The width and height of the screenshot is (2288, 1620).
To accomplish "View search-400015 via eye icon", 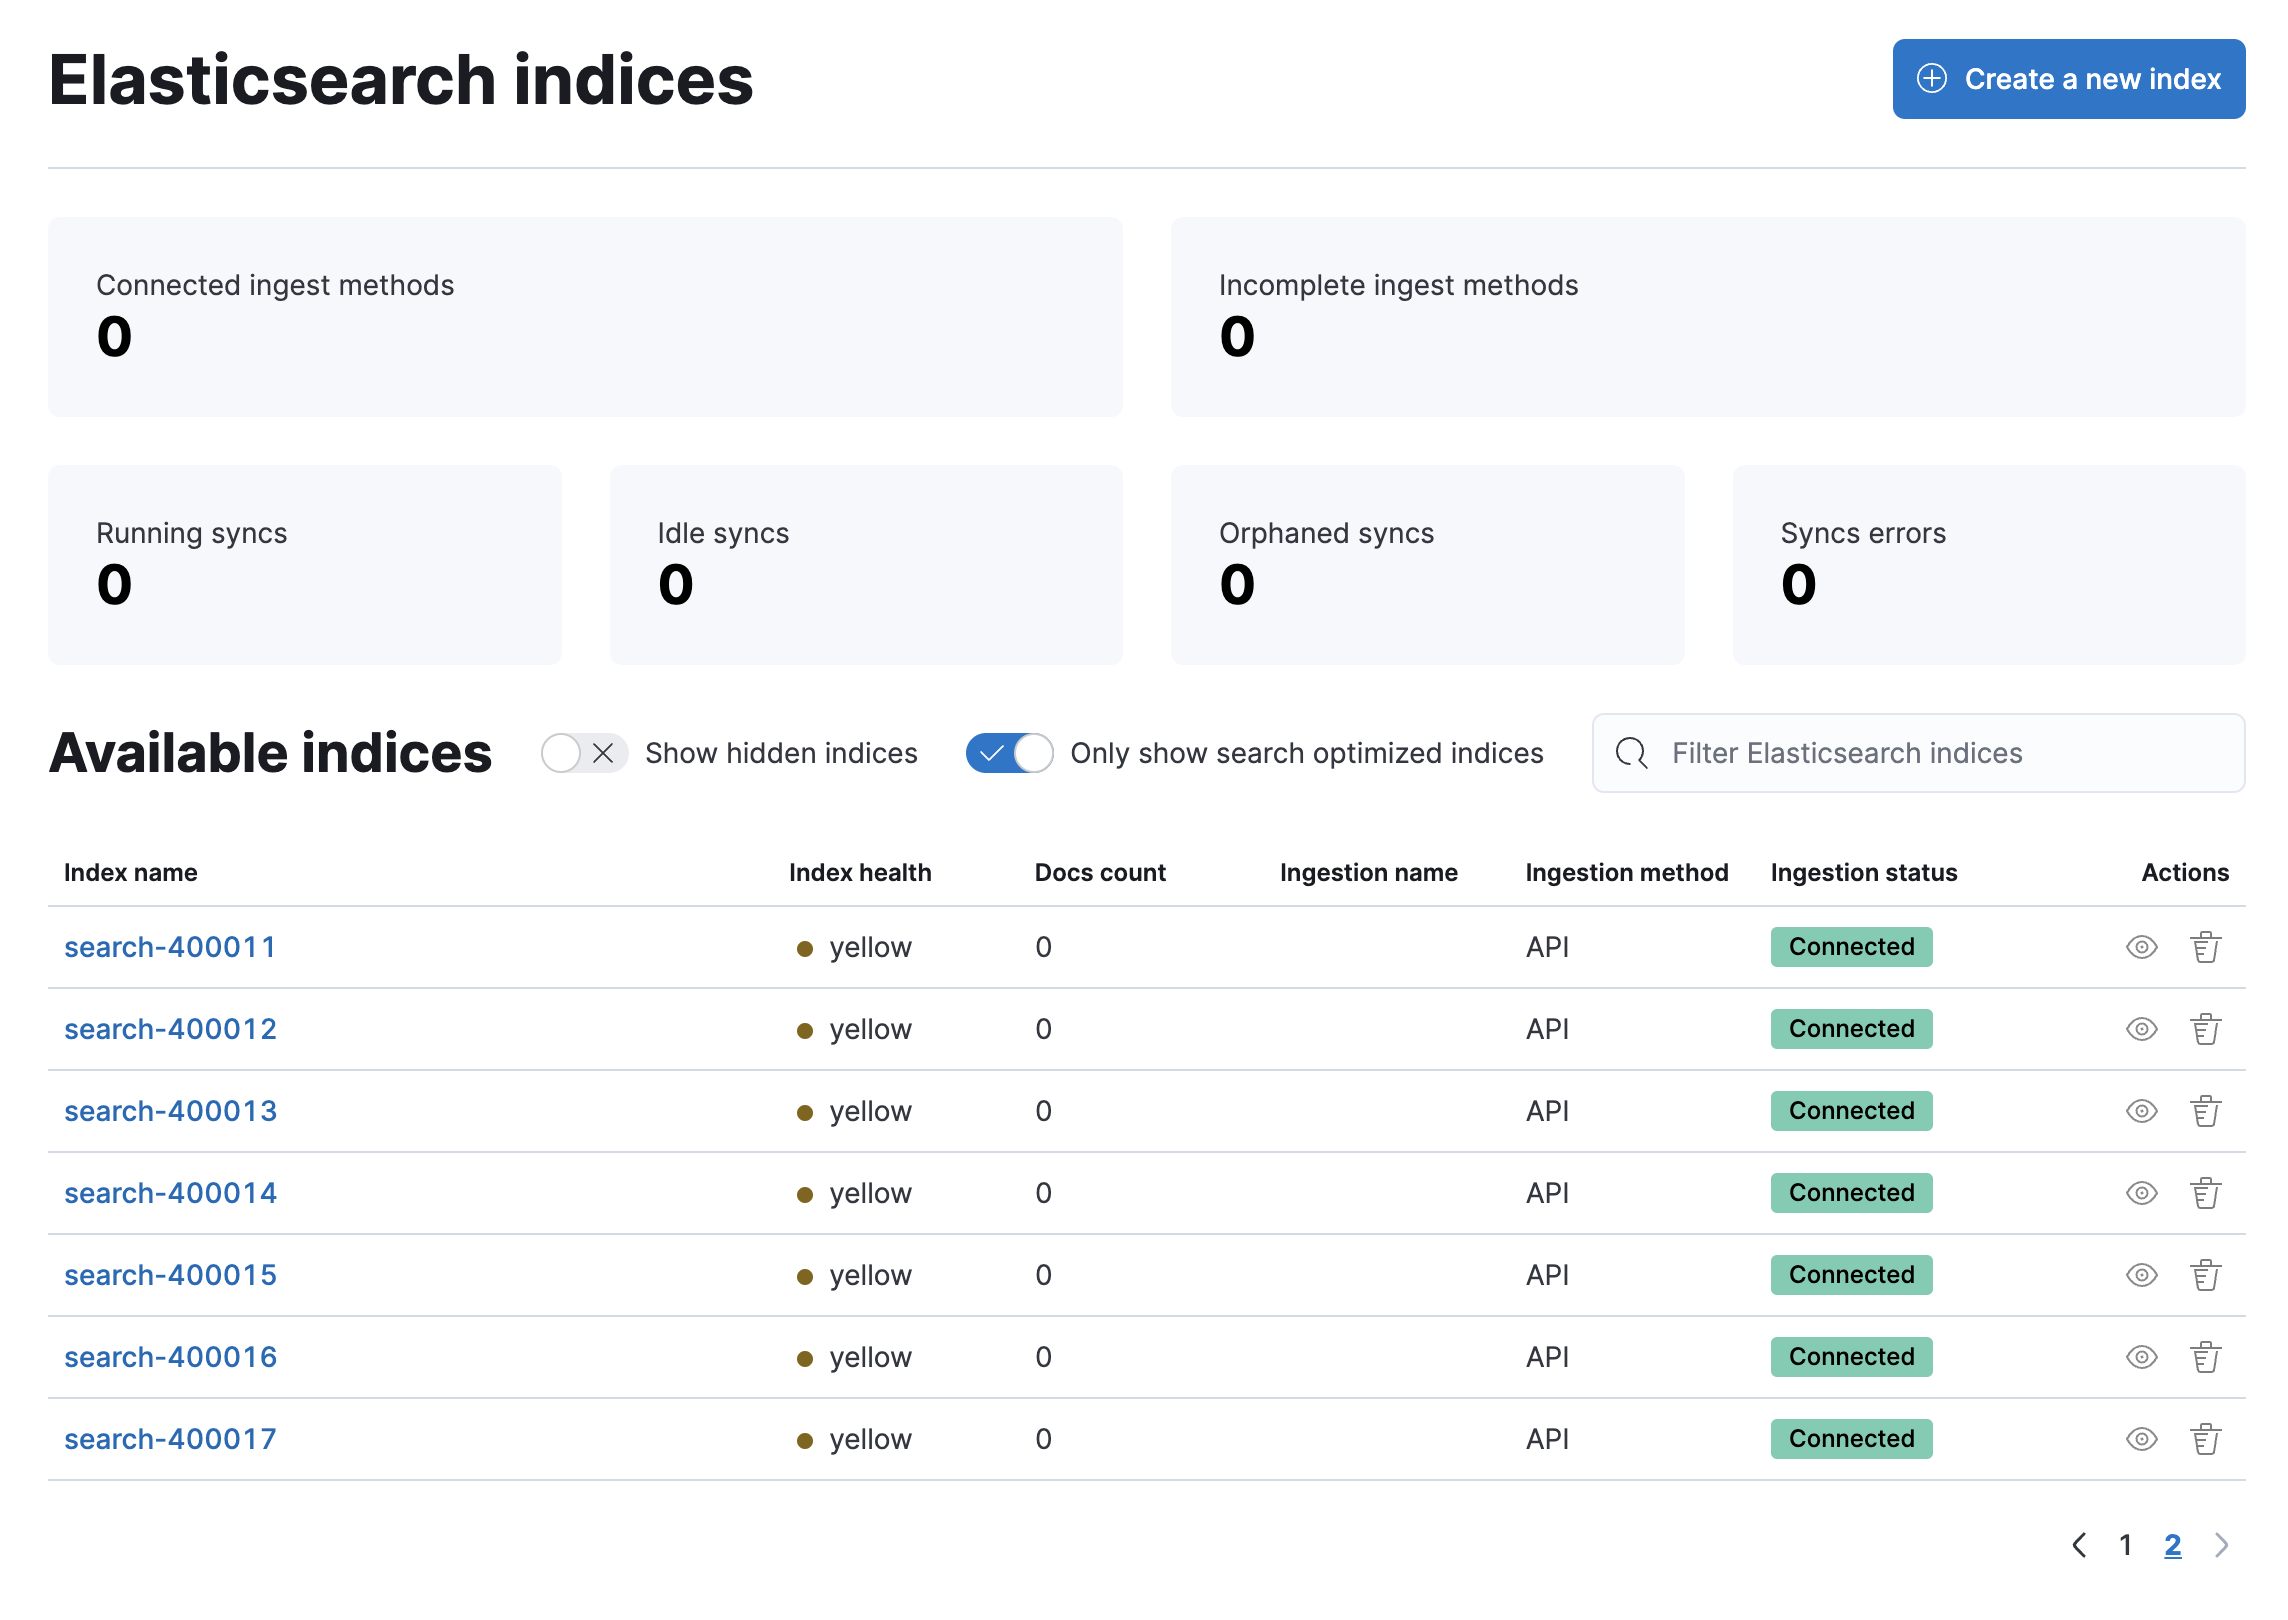I will pyautogui.click(x=2141, y=1275).
